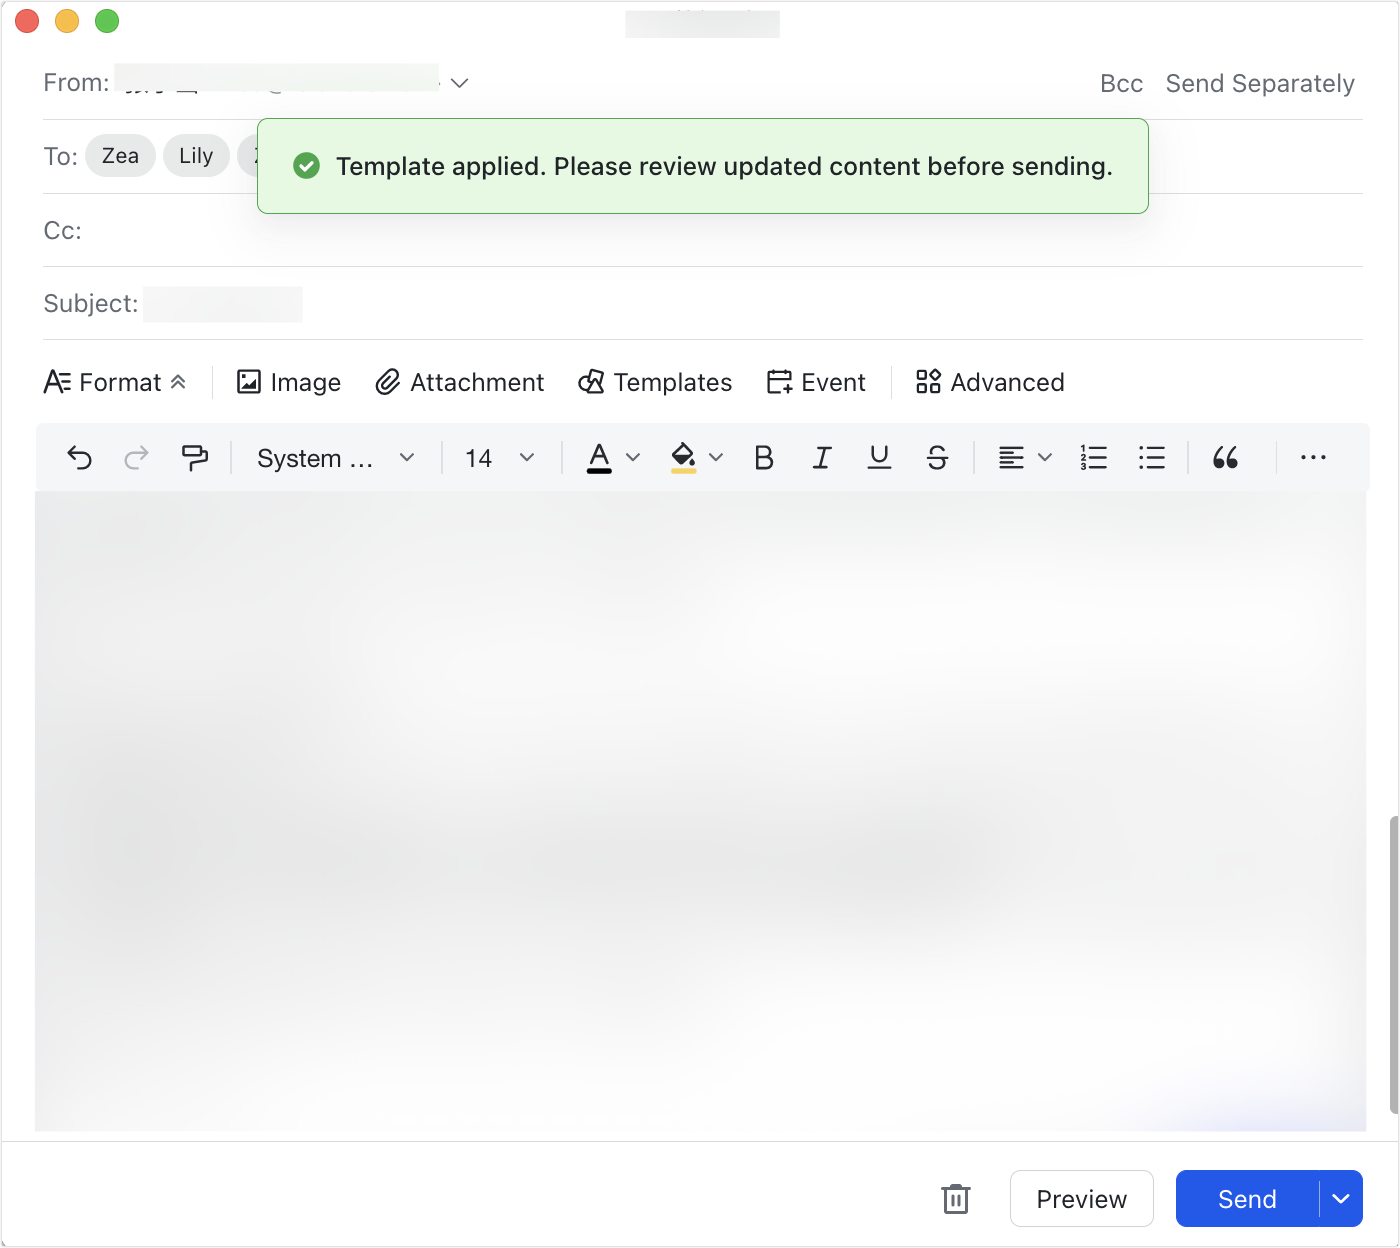Click the message body editor
Screen dimensions: 1400x1248
[x=701, y=811]
